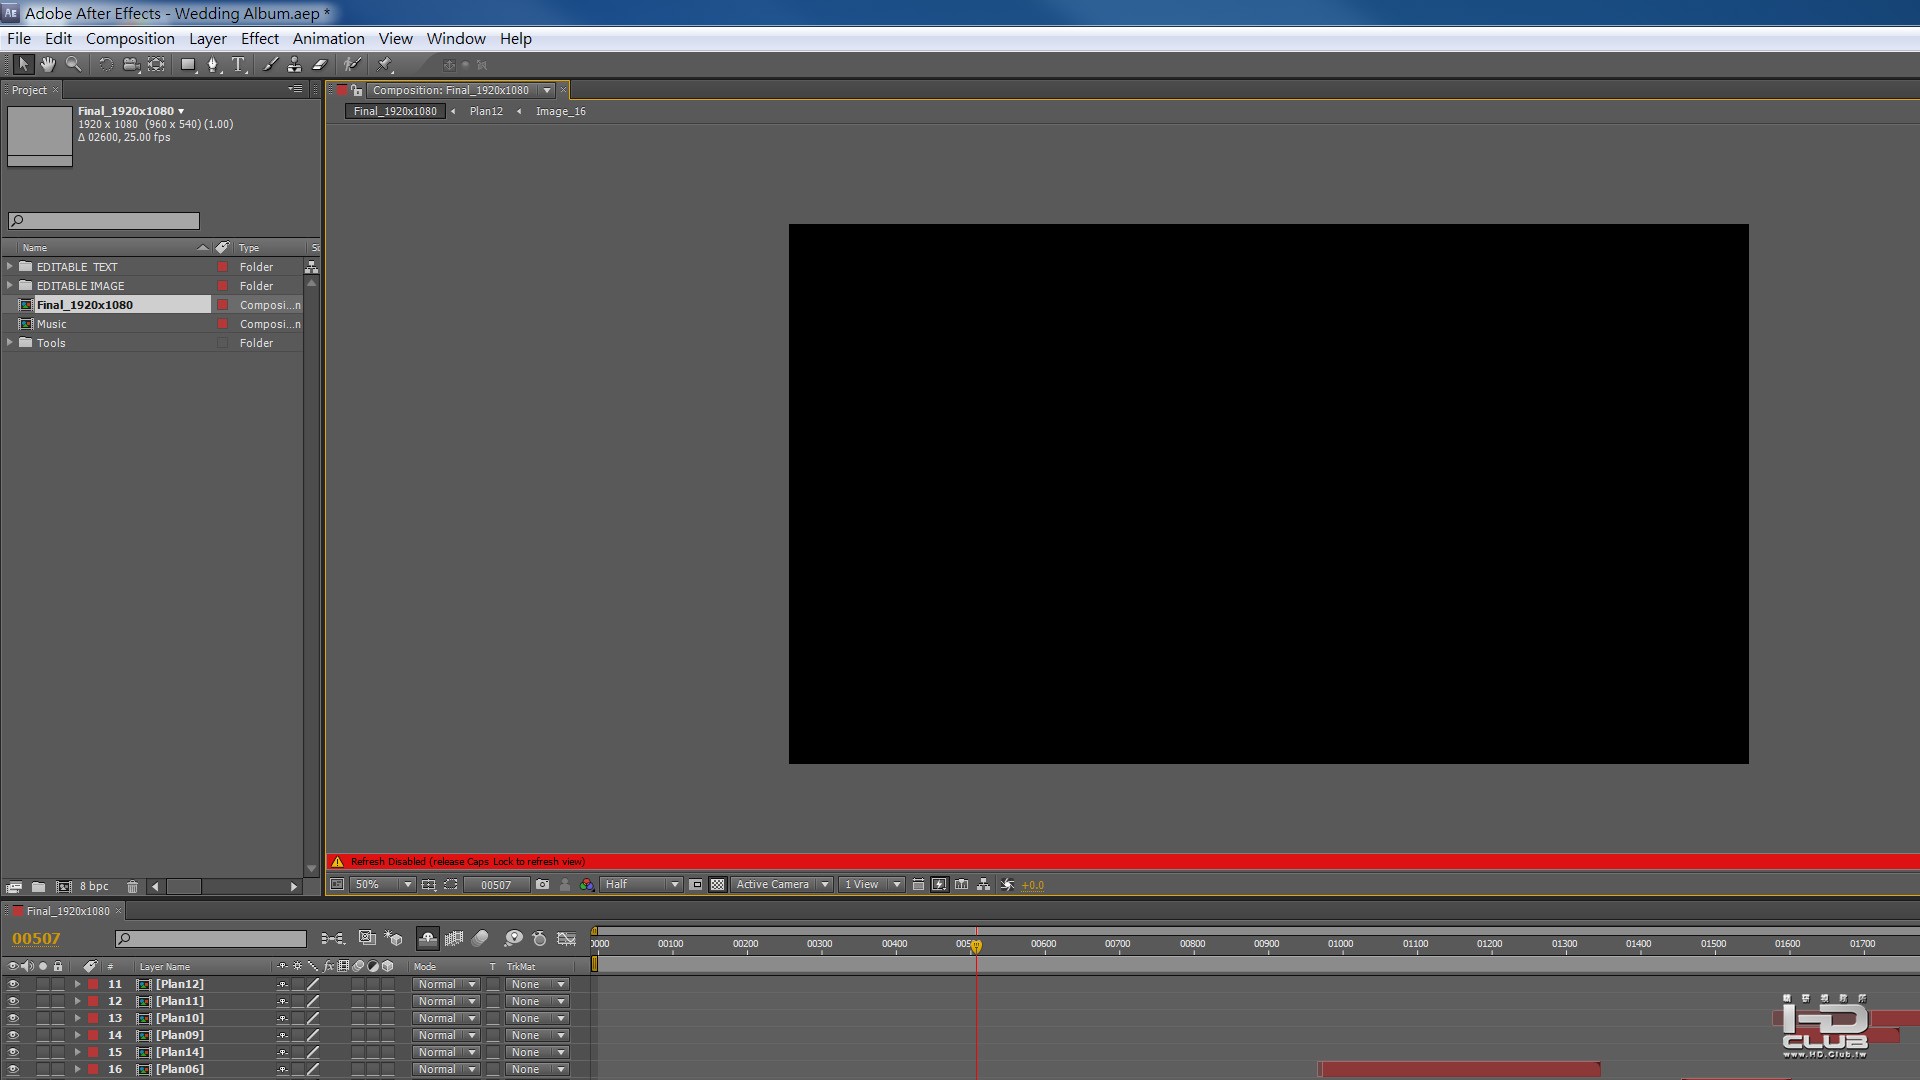Image resolution: width=1920 pixels, height=1080 pixels.
Task: Select the Eraser tool
Action: (320, 64)
